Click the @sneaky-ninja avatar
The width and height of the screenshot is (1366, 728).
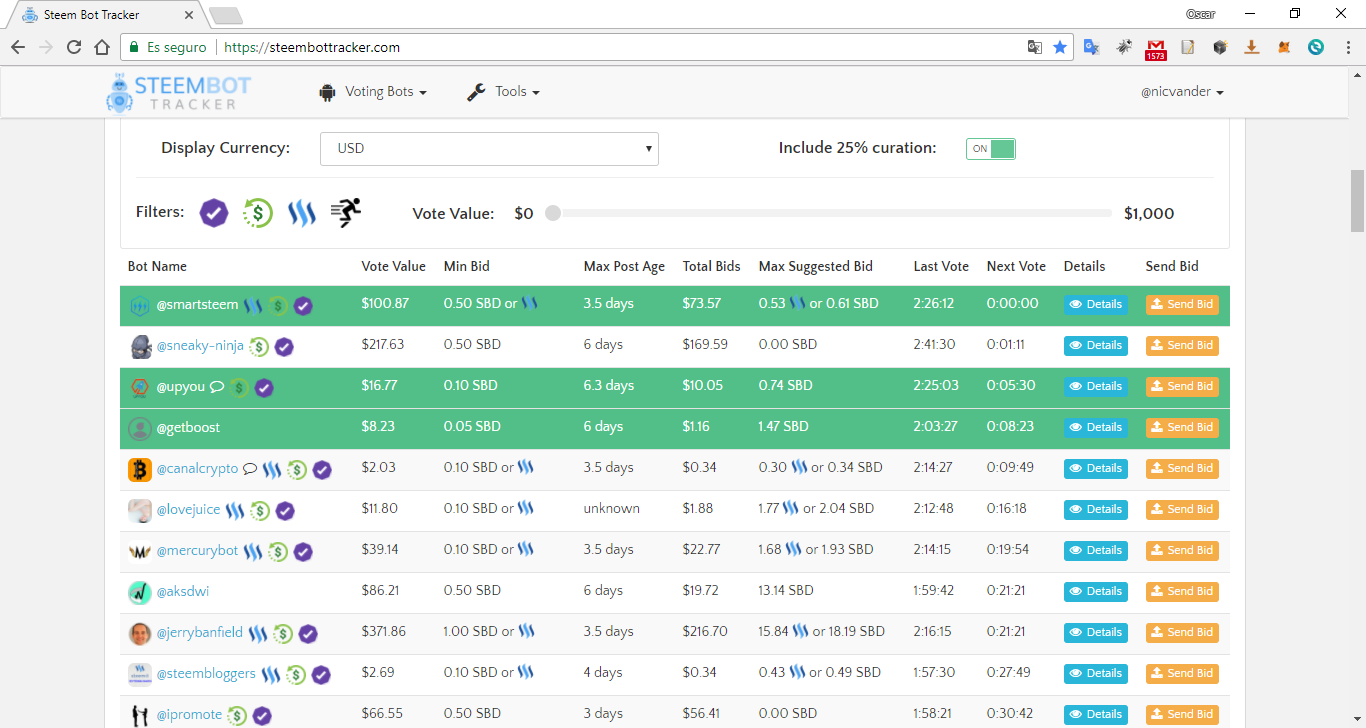tap(140, 345)
